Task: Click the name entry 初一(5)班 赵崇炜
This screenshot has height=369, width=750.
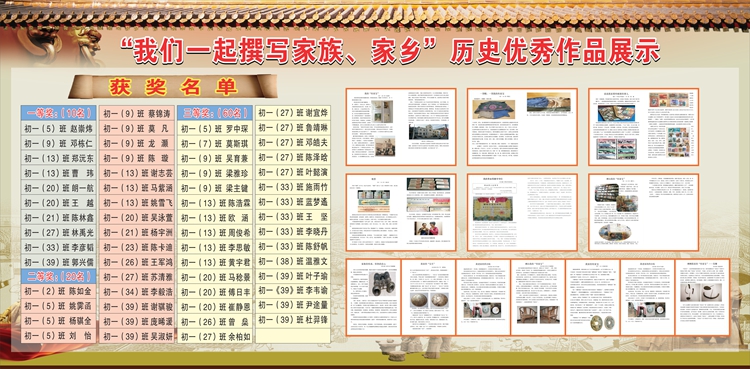Action: point(58,128)
